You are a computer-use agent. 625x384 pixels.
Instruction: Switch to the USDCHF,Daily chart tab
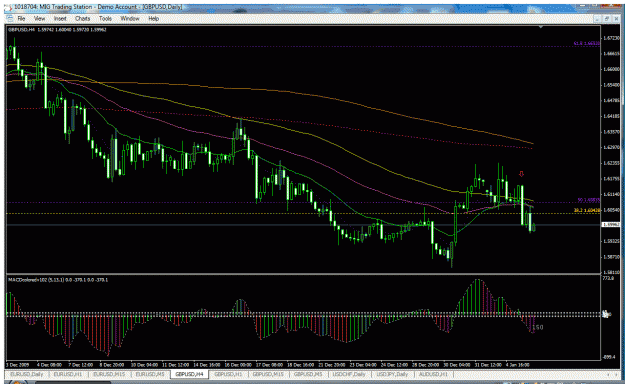349,374
